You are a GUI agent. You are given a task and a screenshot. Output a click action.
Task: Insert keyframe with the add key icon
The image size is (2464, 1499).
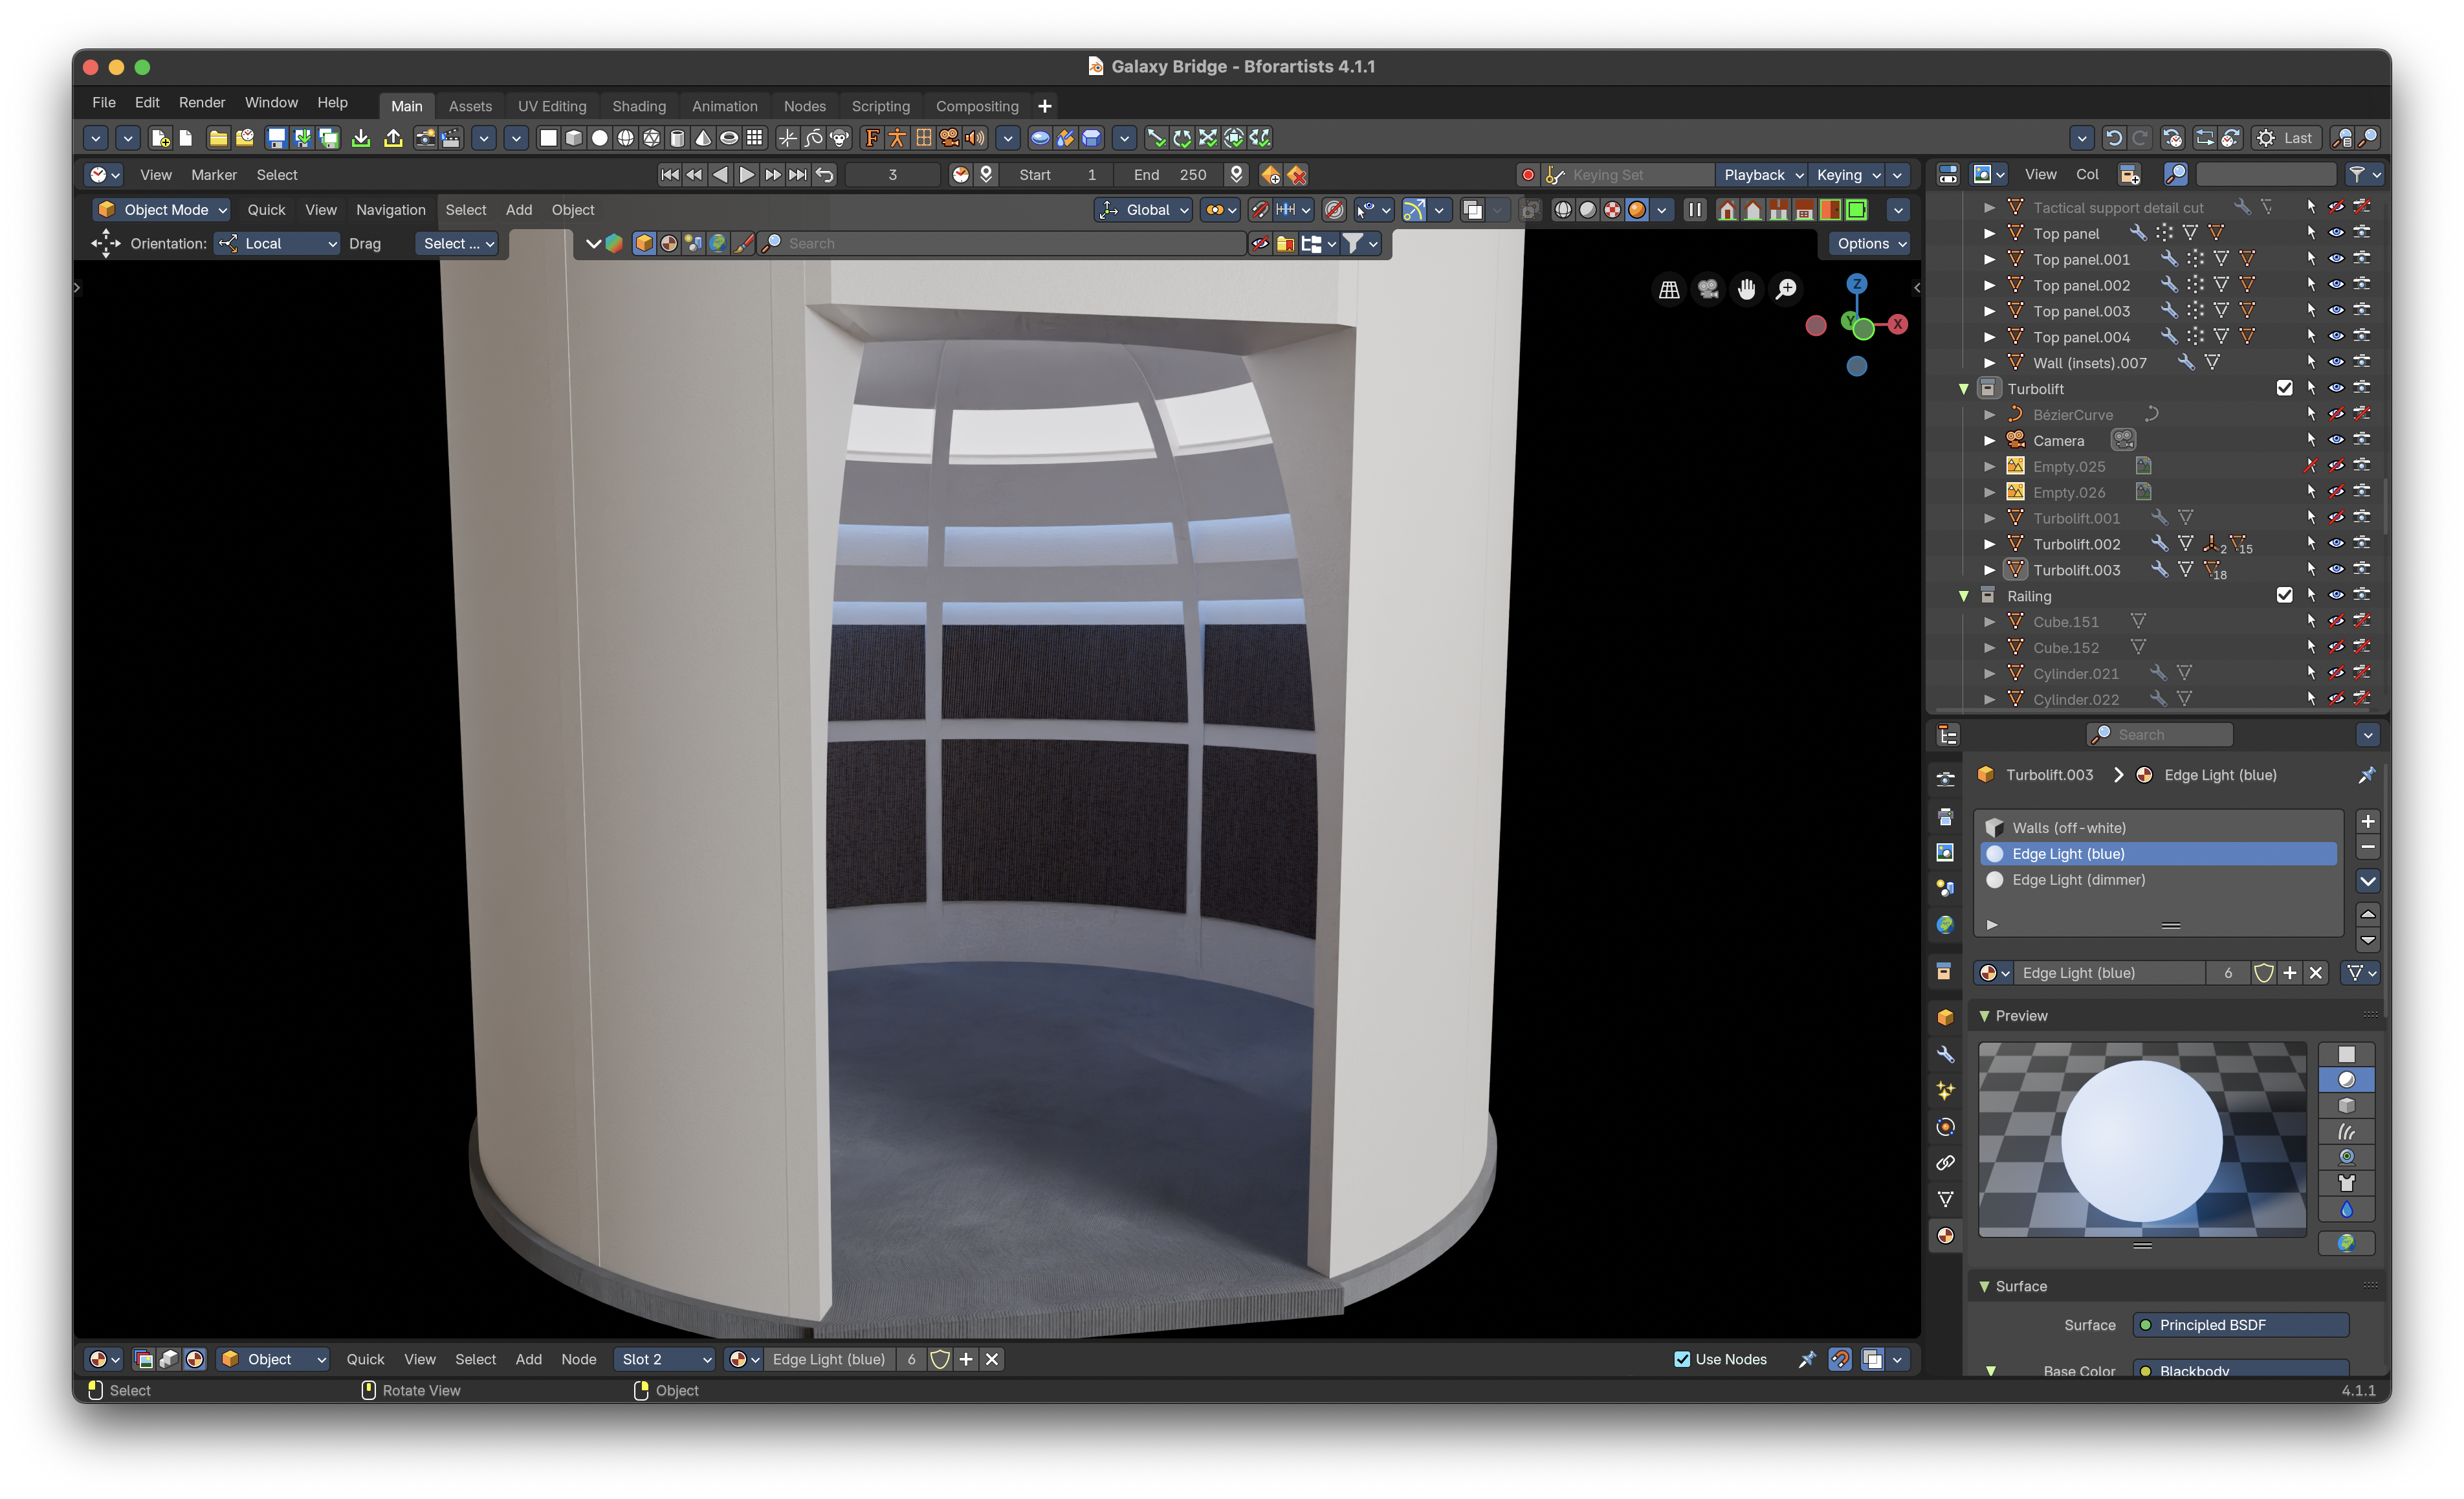[1270, 175]
